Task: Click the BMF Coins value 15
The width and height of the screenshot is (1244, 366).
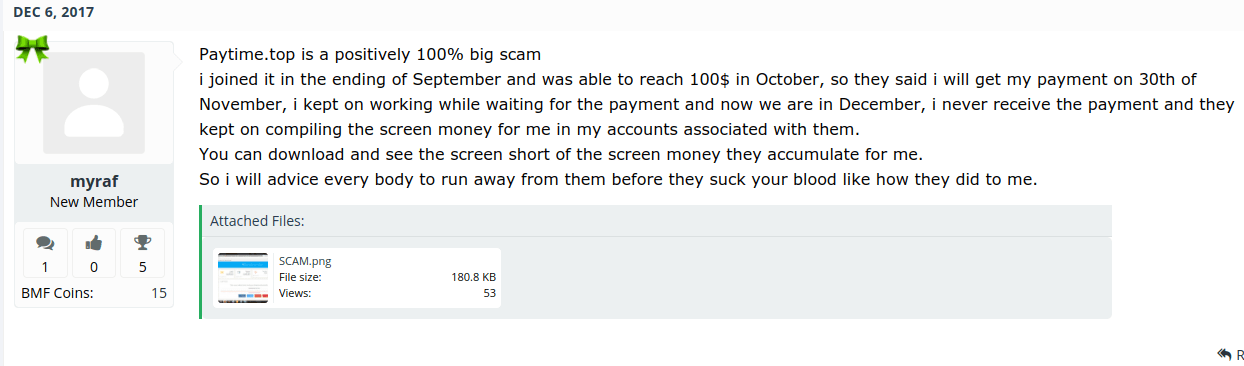Action: 159,293
